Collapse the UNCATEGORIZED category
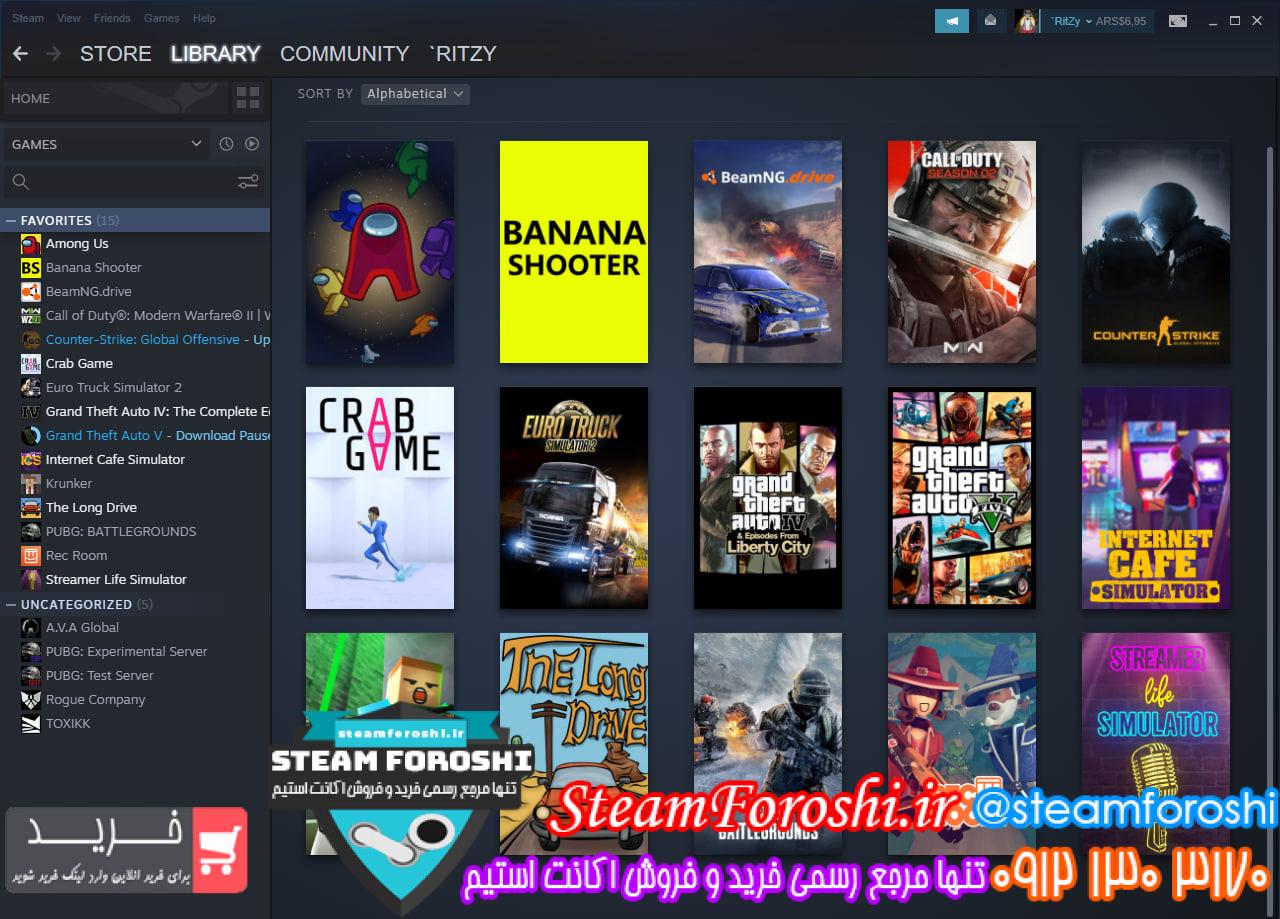The height and width of the screenshot is (919, 1280). [11, 604]
